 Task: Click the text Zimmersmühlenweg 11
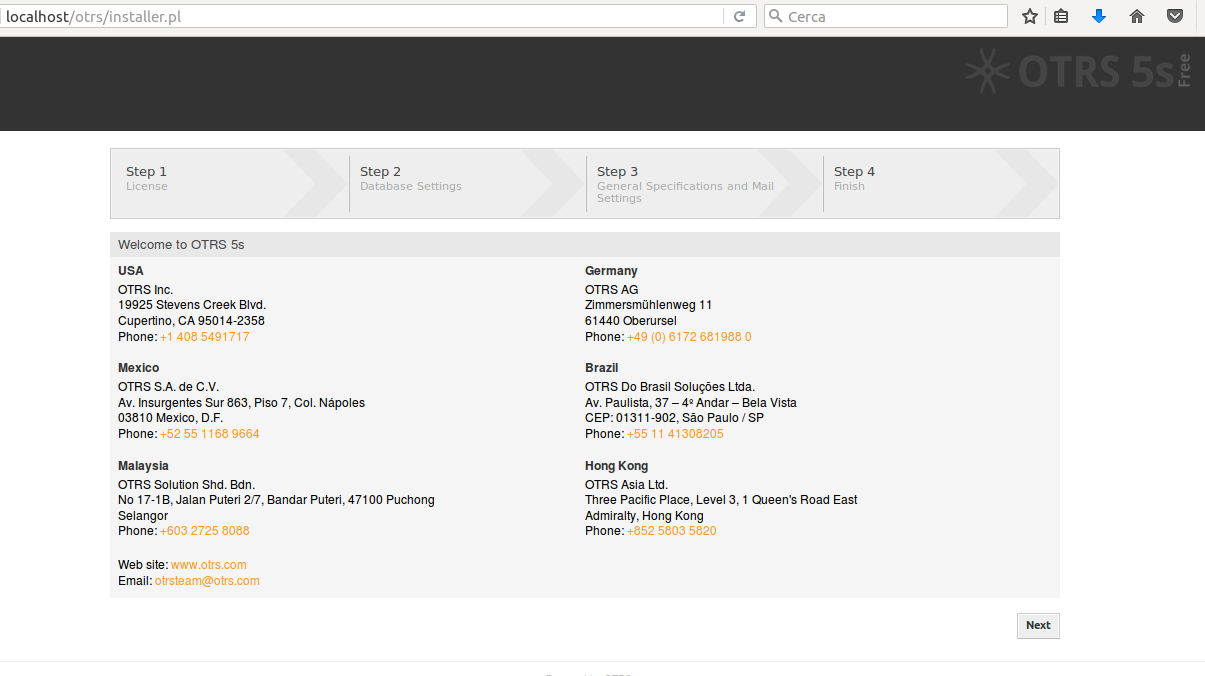click(x=649, y=305)
